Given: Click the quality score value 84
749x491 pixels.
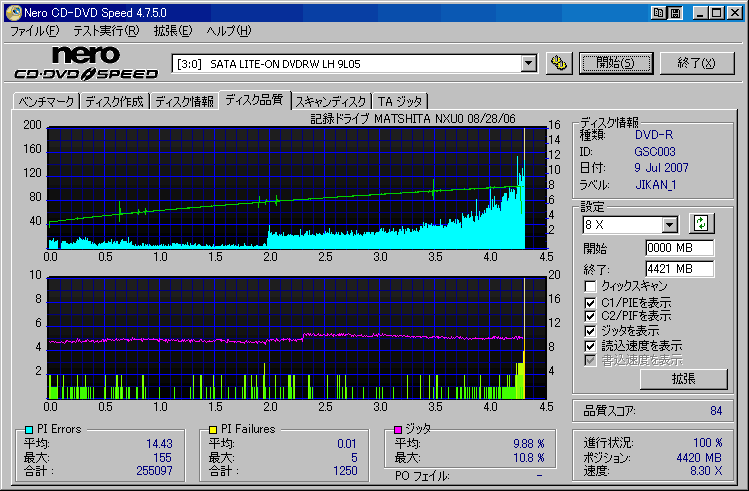Looking at the screenshot, I should click(716, 411).
